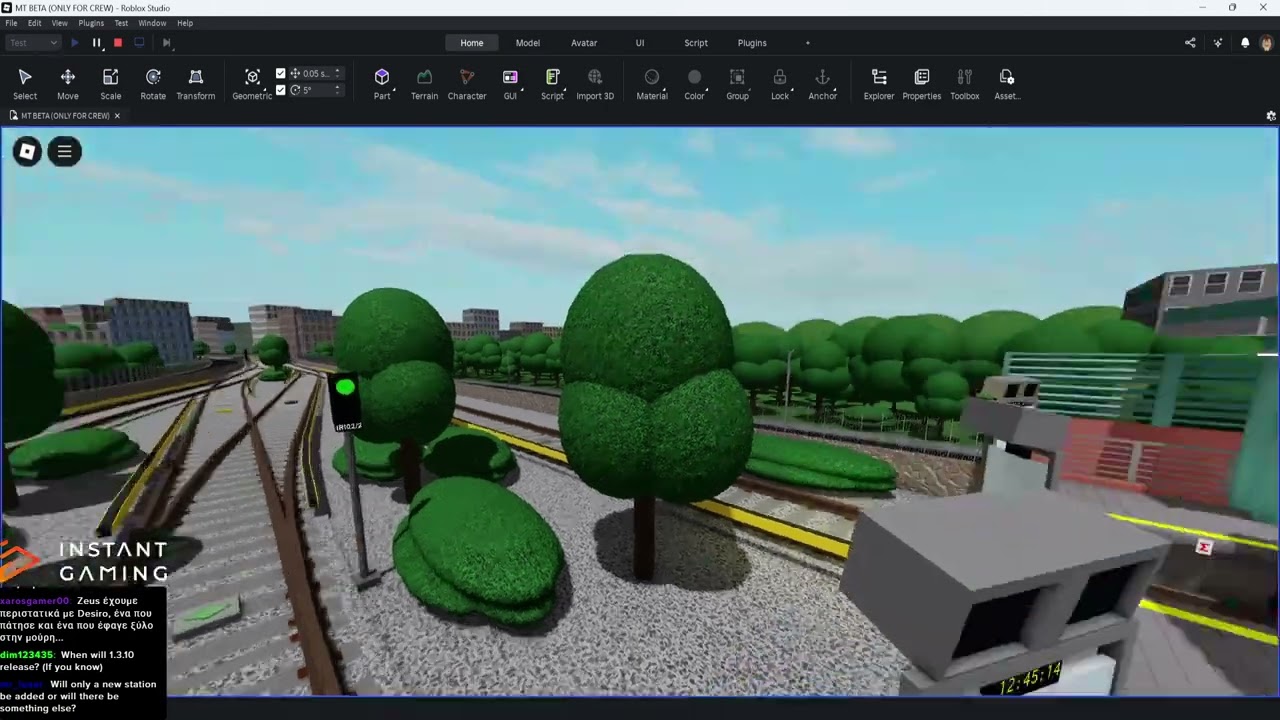Activate the Transform tool
The height and width of the screenshot is (720, 1280).
coord(196,84)
